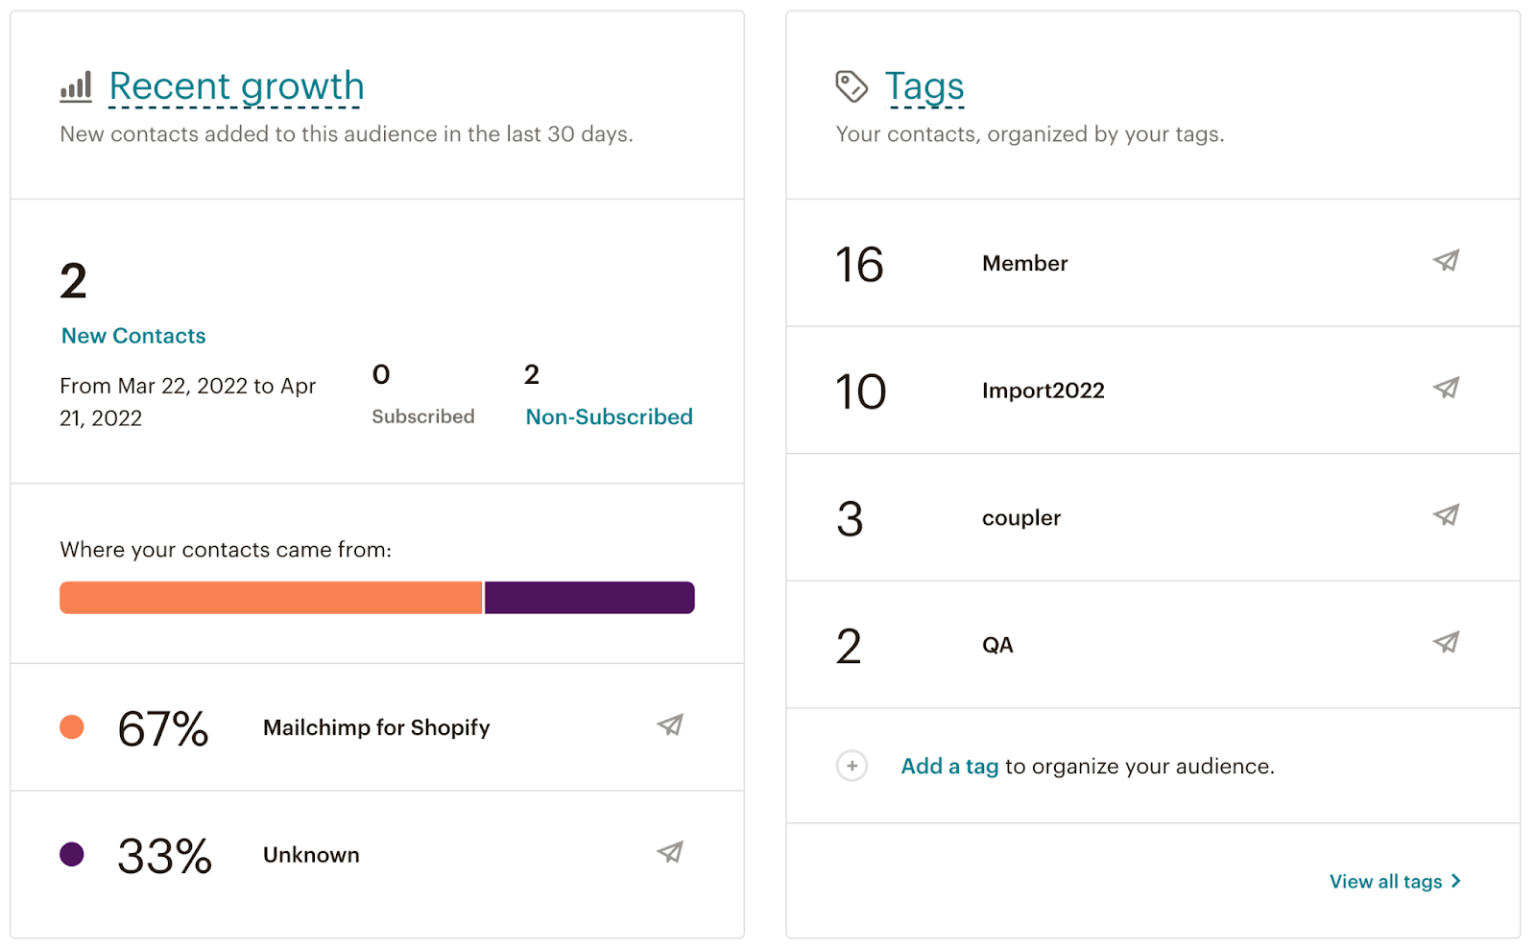Click the send icon for Import2022 tag
Viewport: 1536px width, 949px height.
tap(1445, 388)
